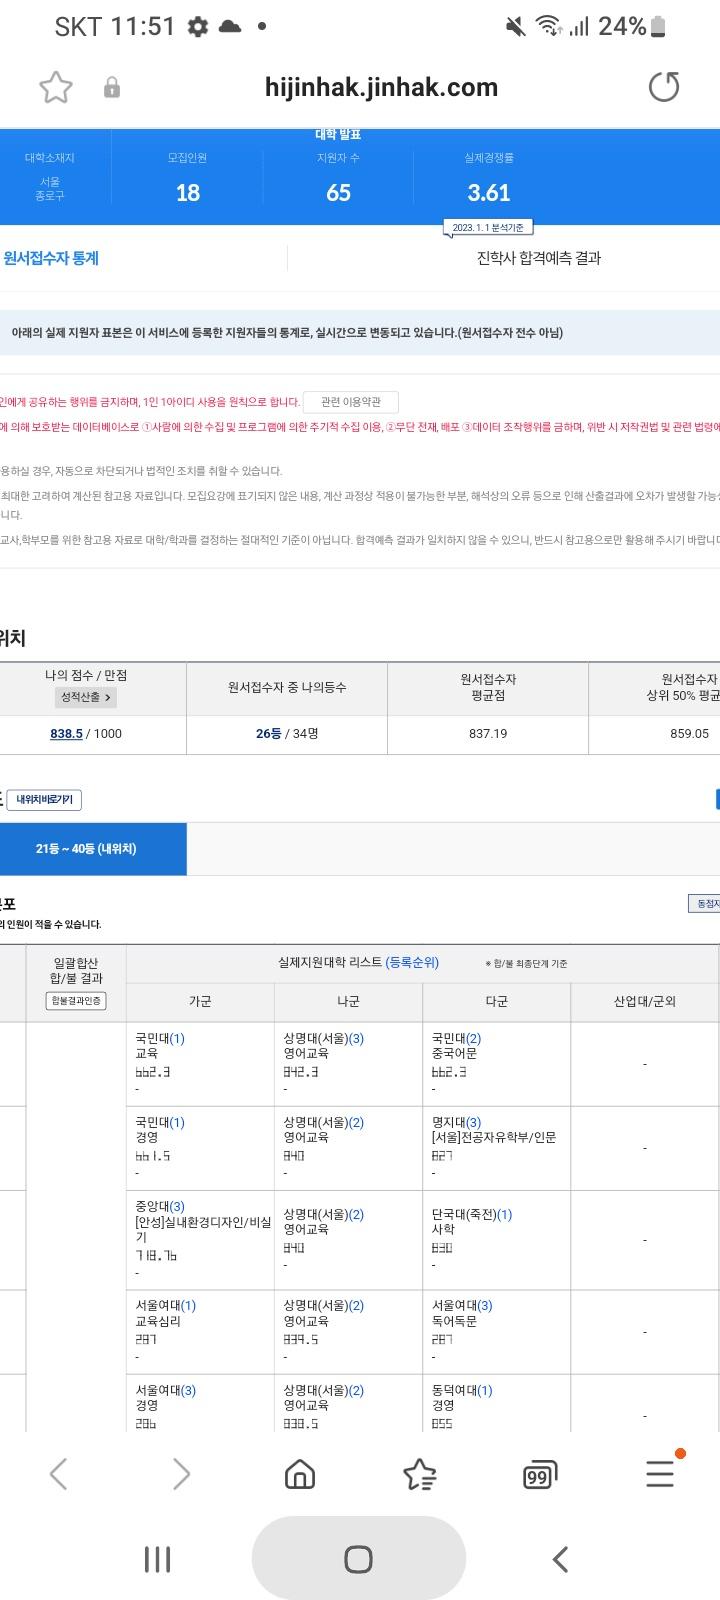Viewport: 720px width, 1600px height.
Task: Open my score 838.5 link
Action: click(66, 734)
